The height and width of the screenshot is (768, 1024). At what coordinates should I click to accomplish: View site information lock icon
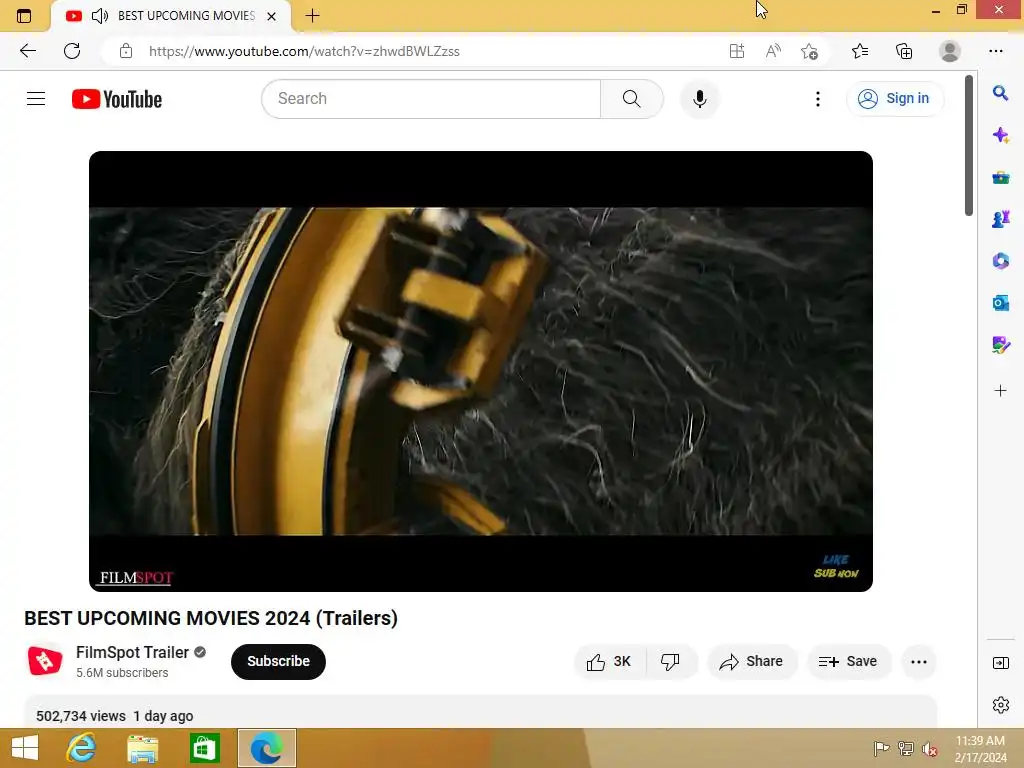click(126, 51)
